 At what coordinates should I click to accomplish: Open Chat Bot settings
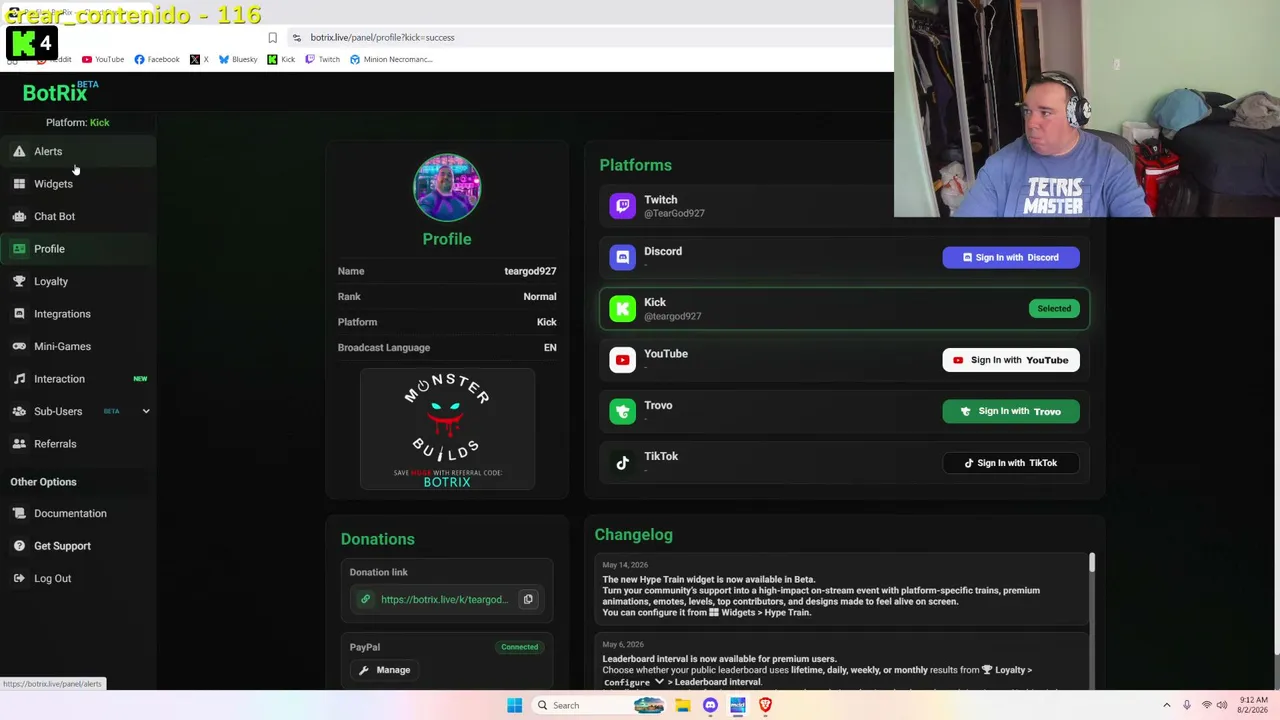coord(54,216)
